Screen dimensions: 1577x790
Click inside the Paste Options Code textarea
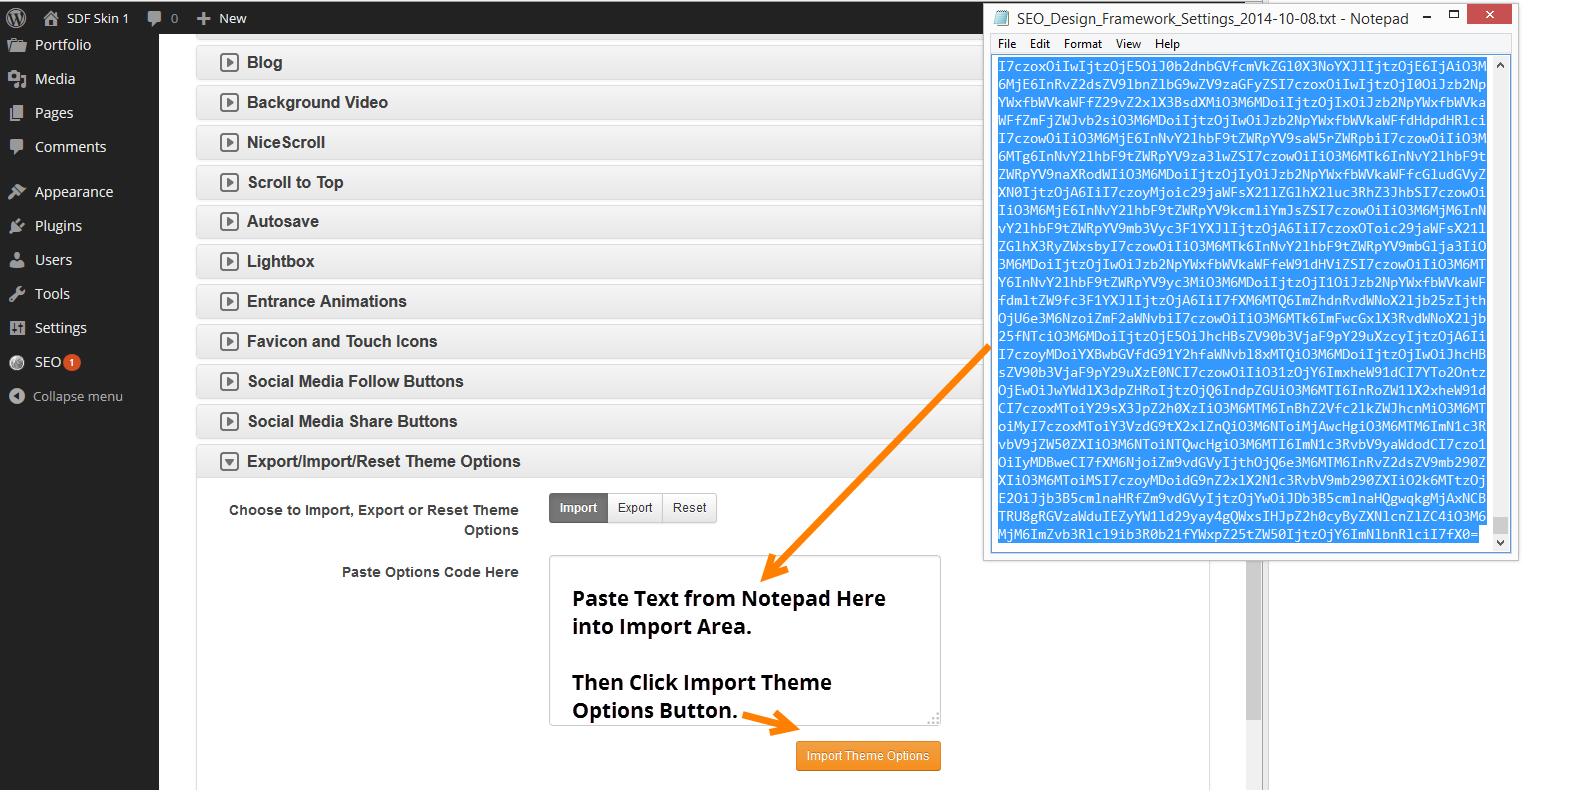pyautogui.click(x=745, y=641)
